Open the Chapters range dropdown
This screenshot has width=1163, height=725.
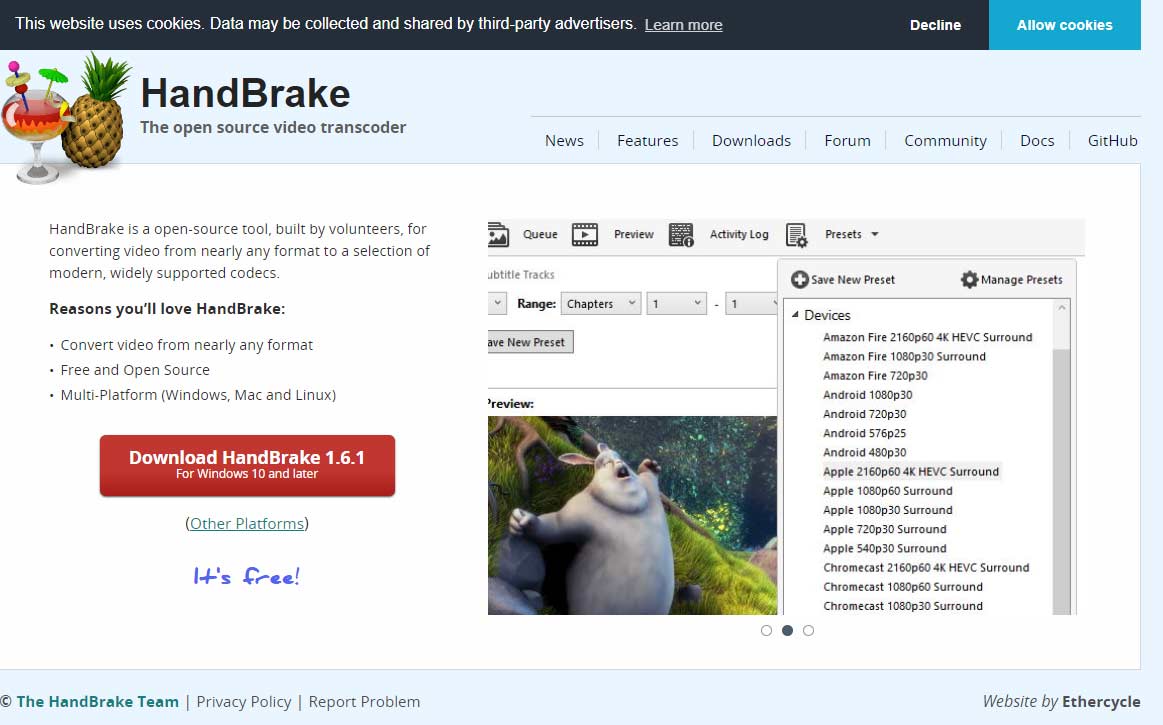600,304
